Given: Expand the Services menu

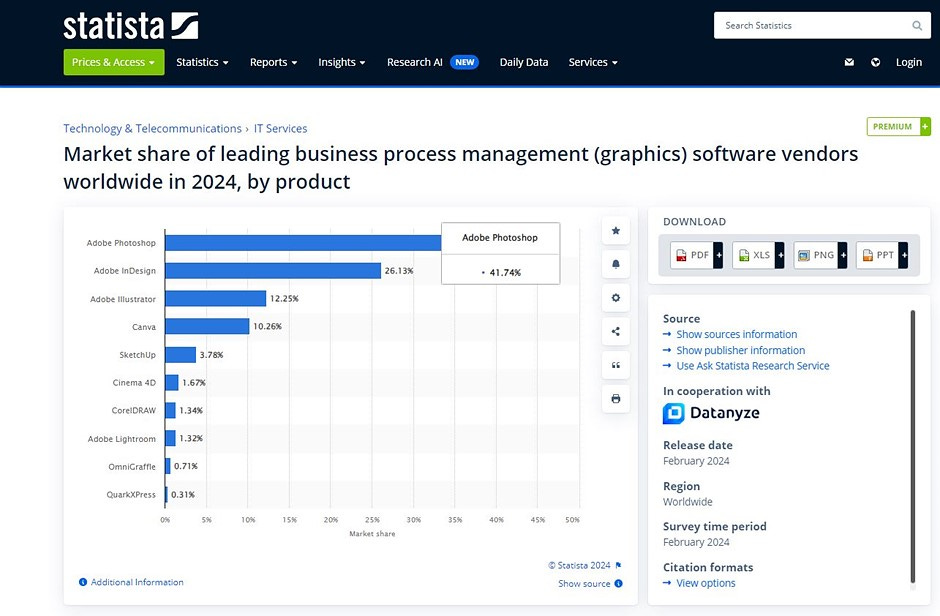Looking at the screenshot, I should point(593,62).
